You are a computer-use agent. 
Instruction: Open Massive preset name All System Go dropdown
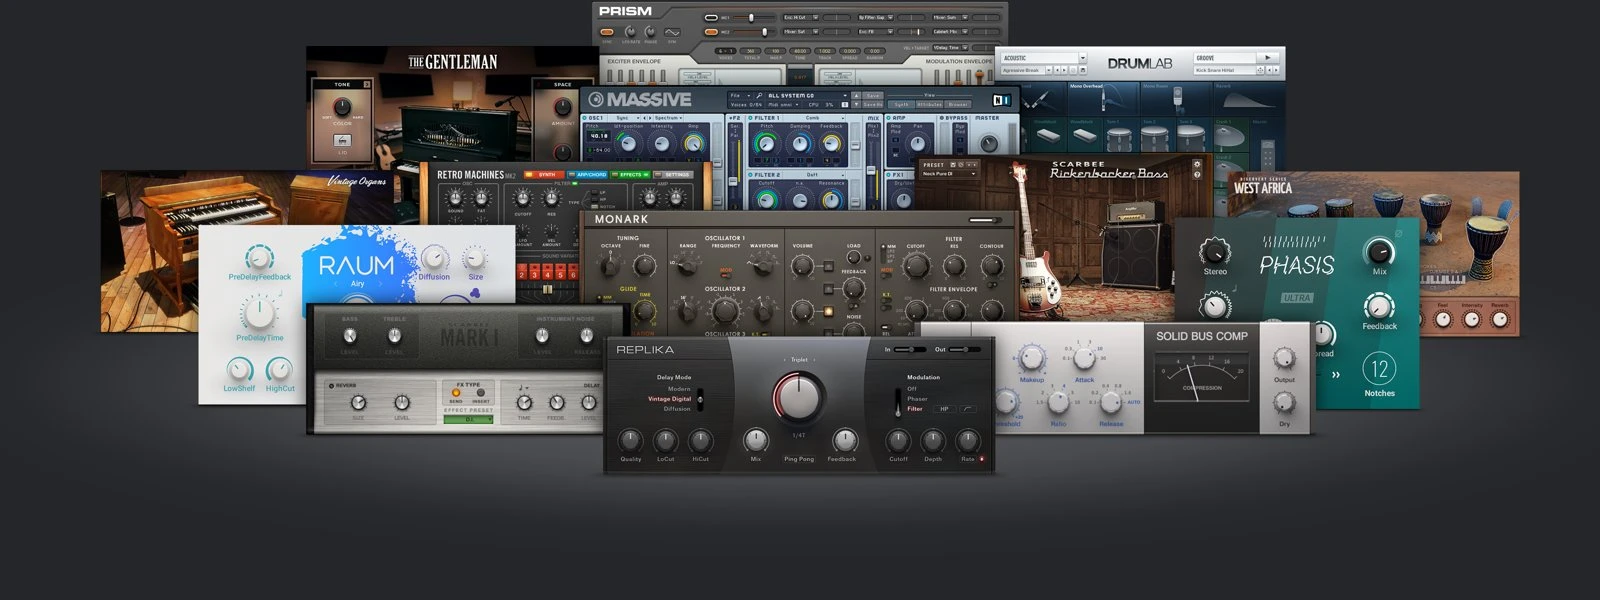tap(808, 96)
